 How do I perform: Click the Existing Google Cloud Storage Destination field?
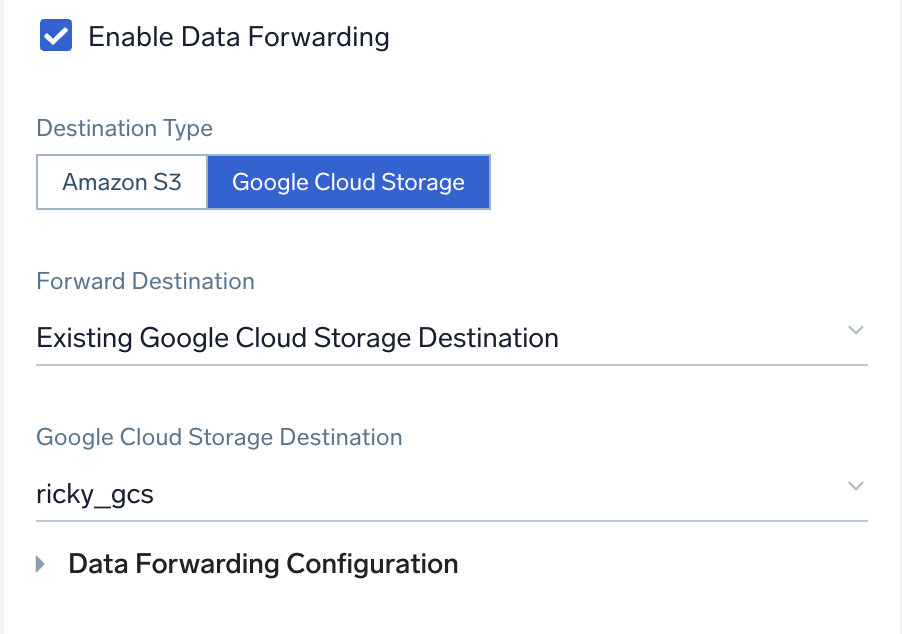tap(297, 338)
